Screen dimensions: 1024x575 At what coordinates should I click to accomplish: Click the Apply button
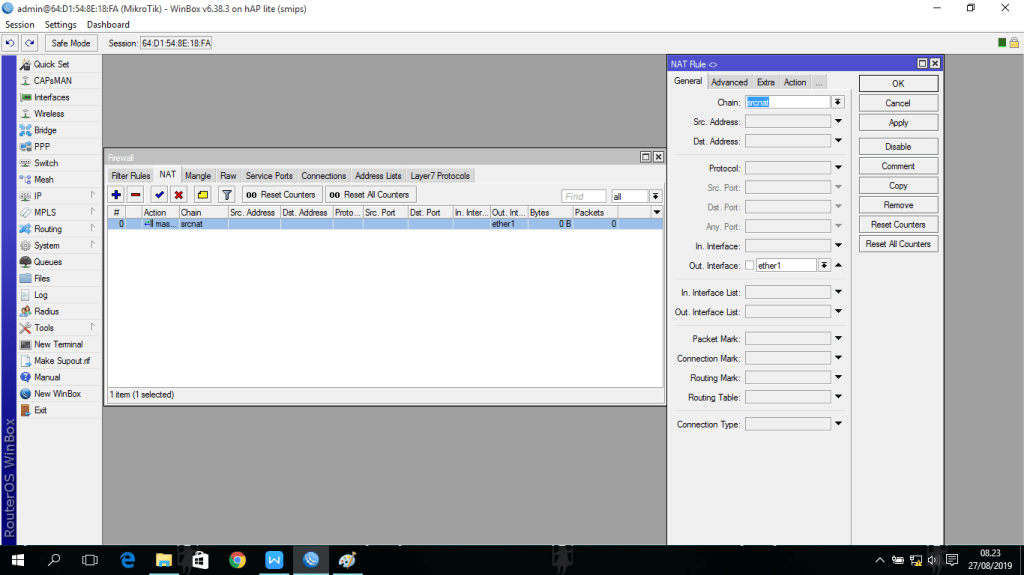pyautogui.click(x=898, y=122)
